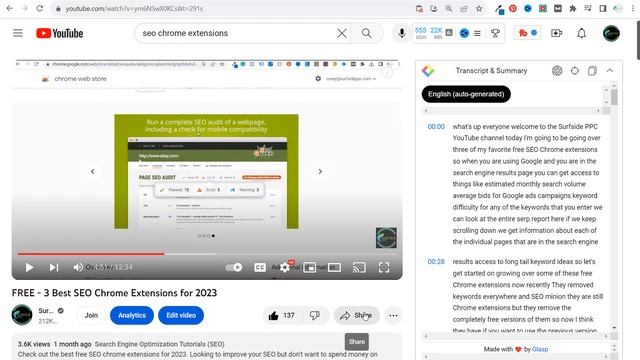The height and width of the screenshot is (360, 640).
Task: Click the trophy icon in toolbar
Action: (495, 33)
